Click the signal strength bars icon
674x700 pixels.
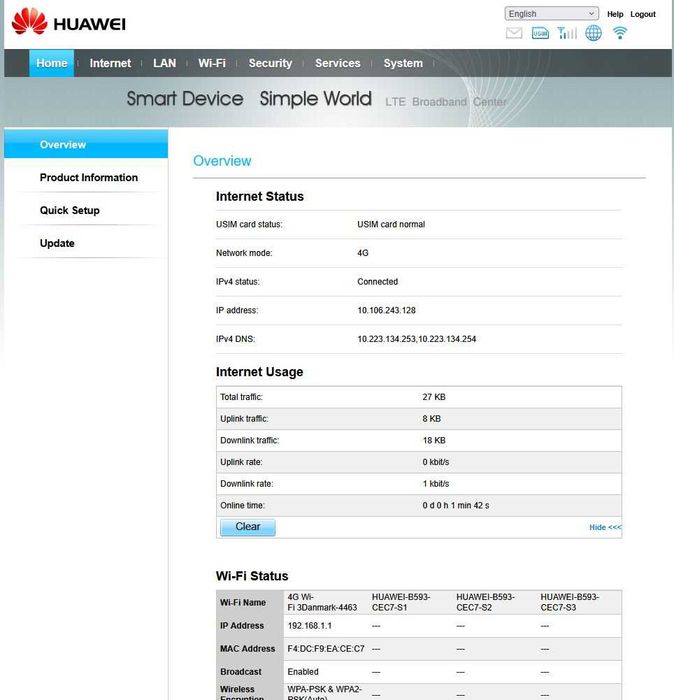(567, 33)
